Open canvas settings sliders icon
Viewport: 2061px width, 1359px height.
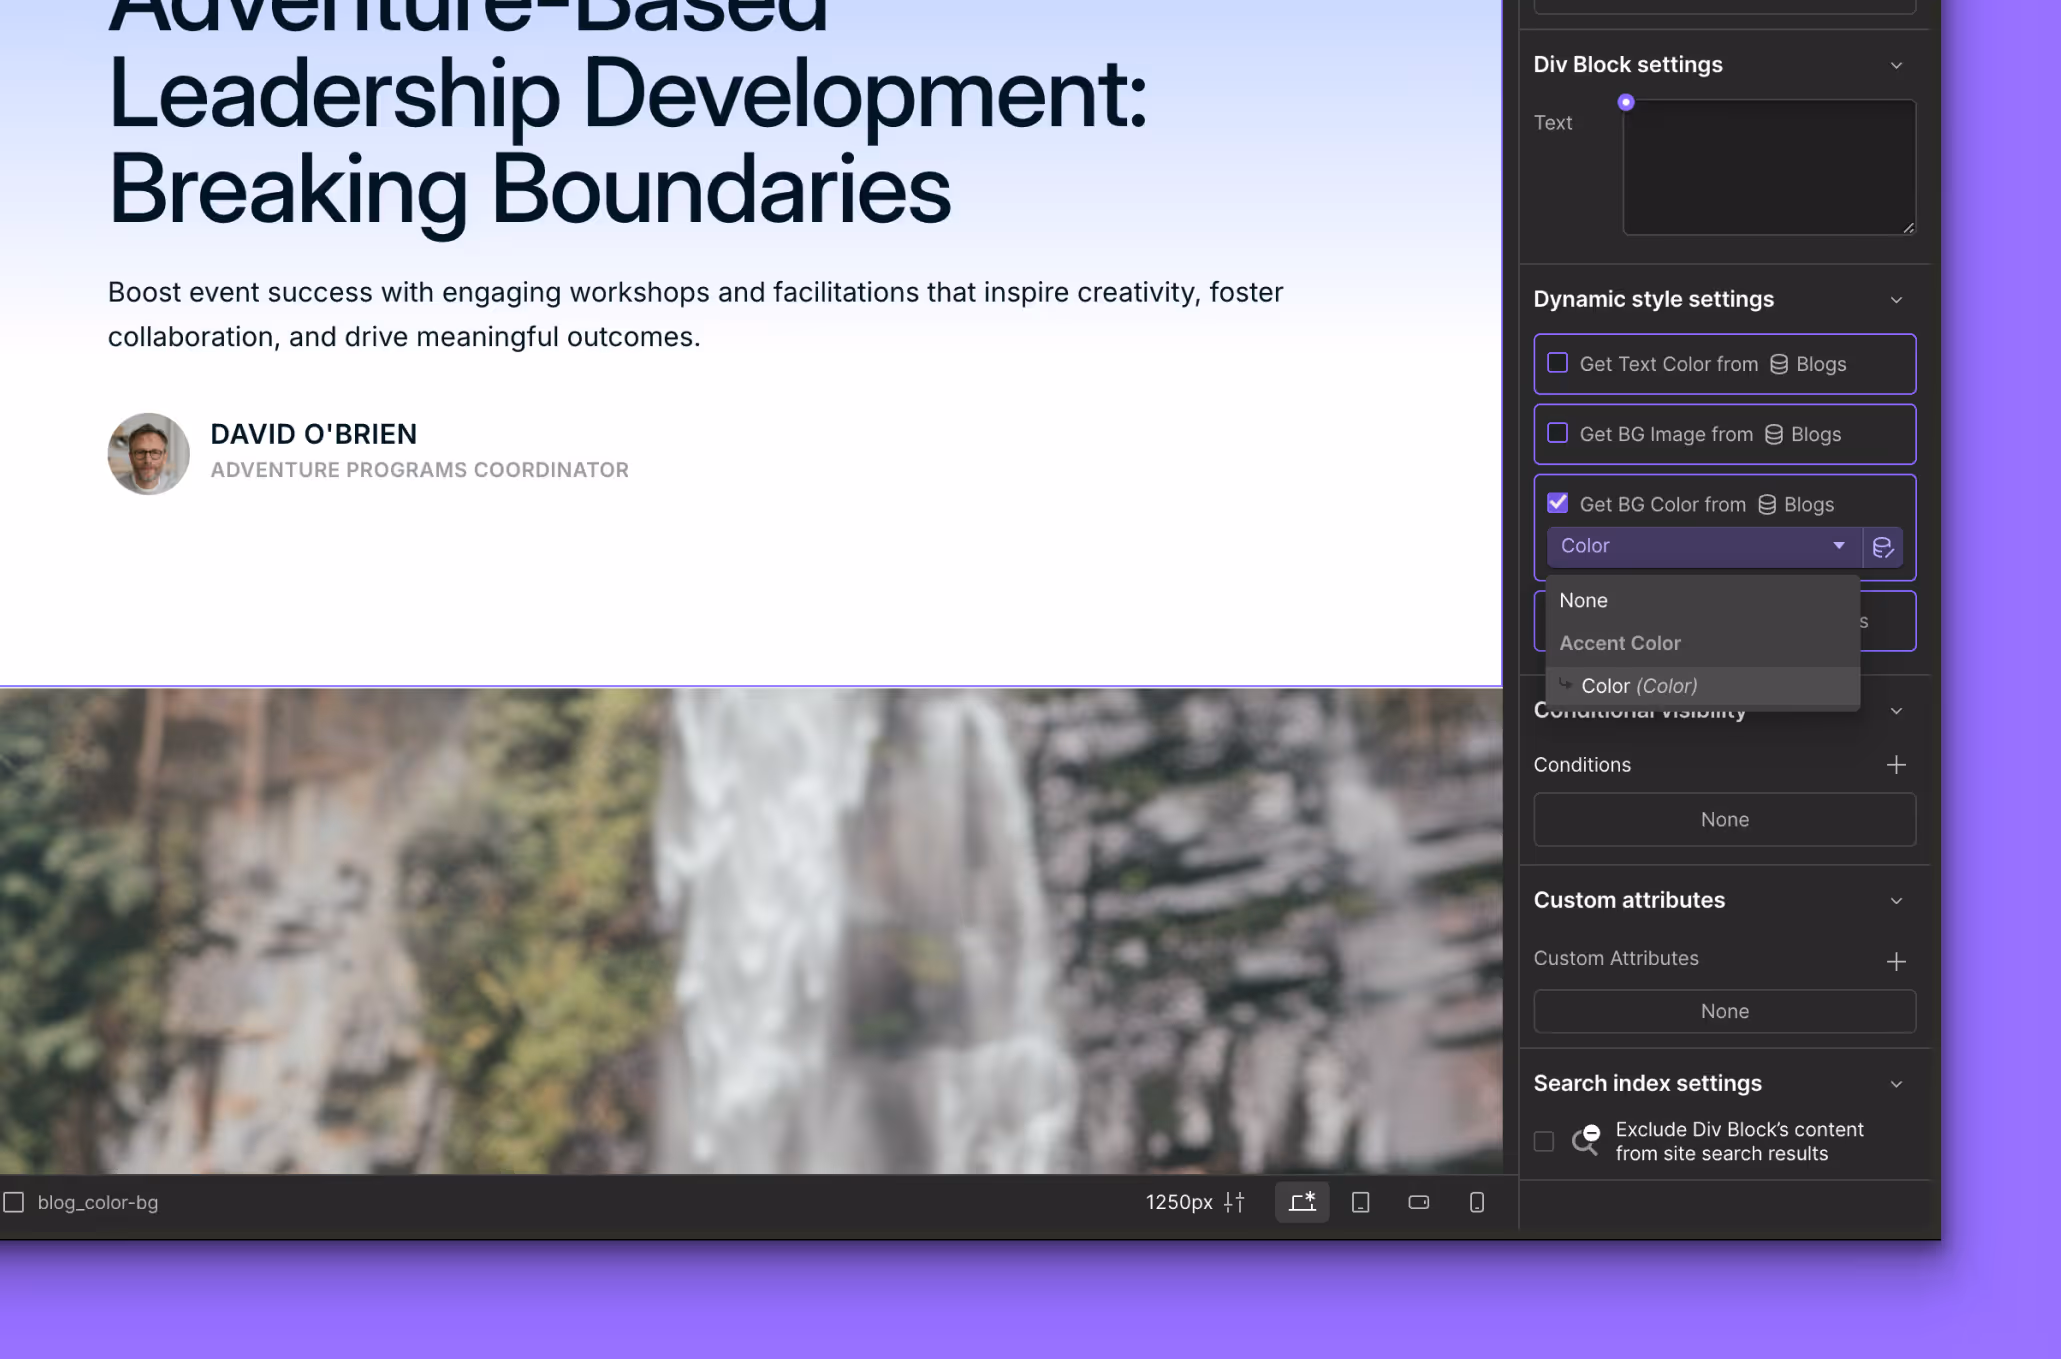coord(1235,1202)
